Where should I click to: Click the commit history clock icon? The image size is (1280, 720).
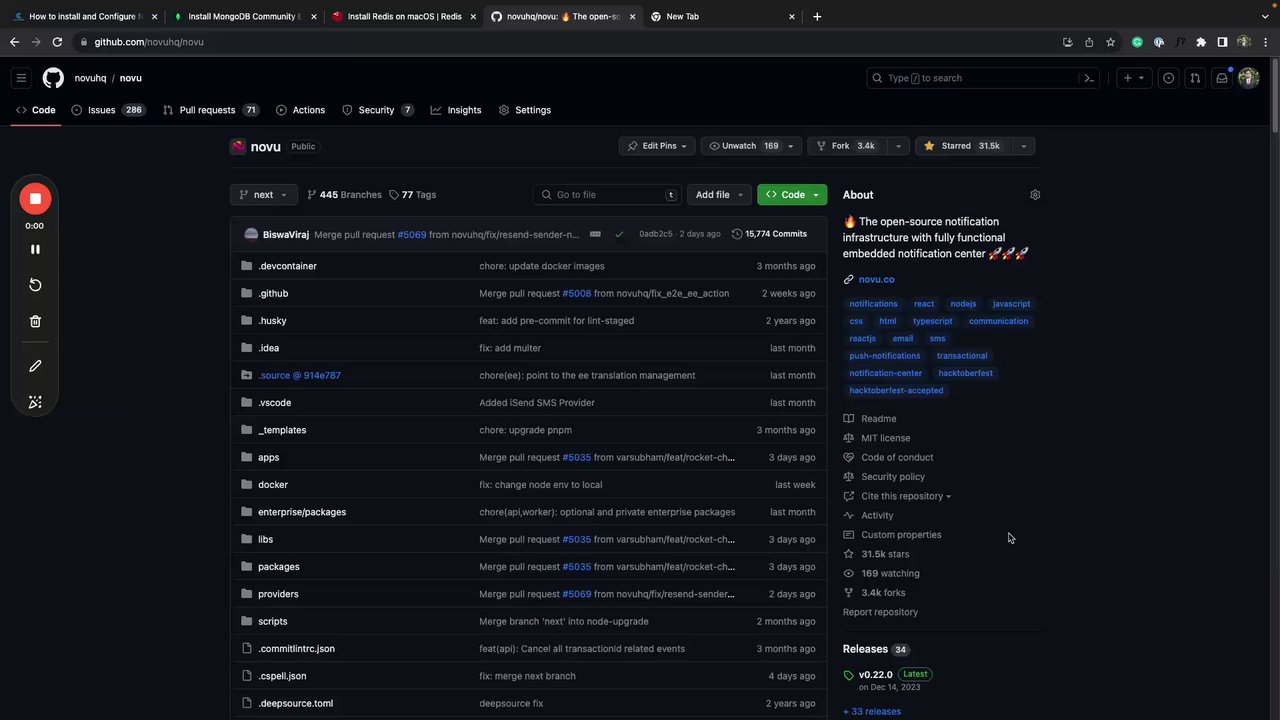737,234
